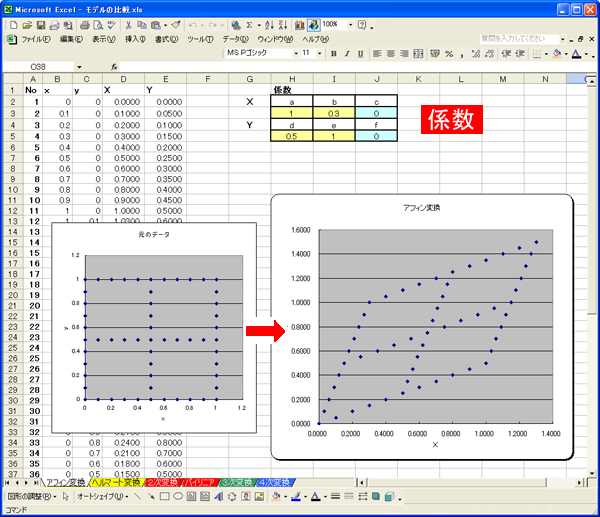Click the オートシェイプ button
The image size is (600, 517).
(104, 496)
